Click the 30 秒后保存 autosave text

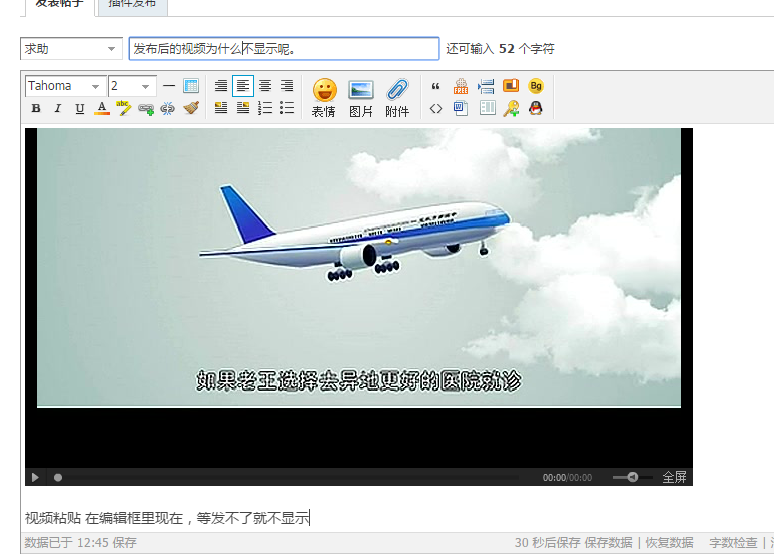coord(547,543)
